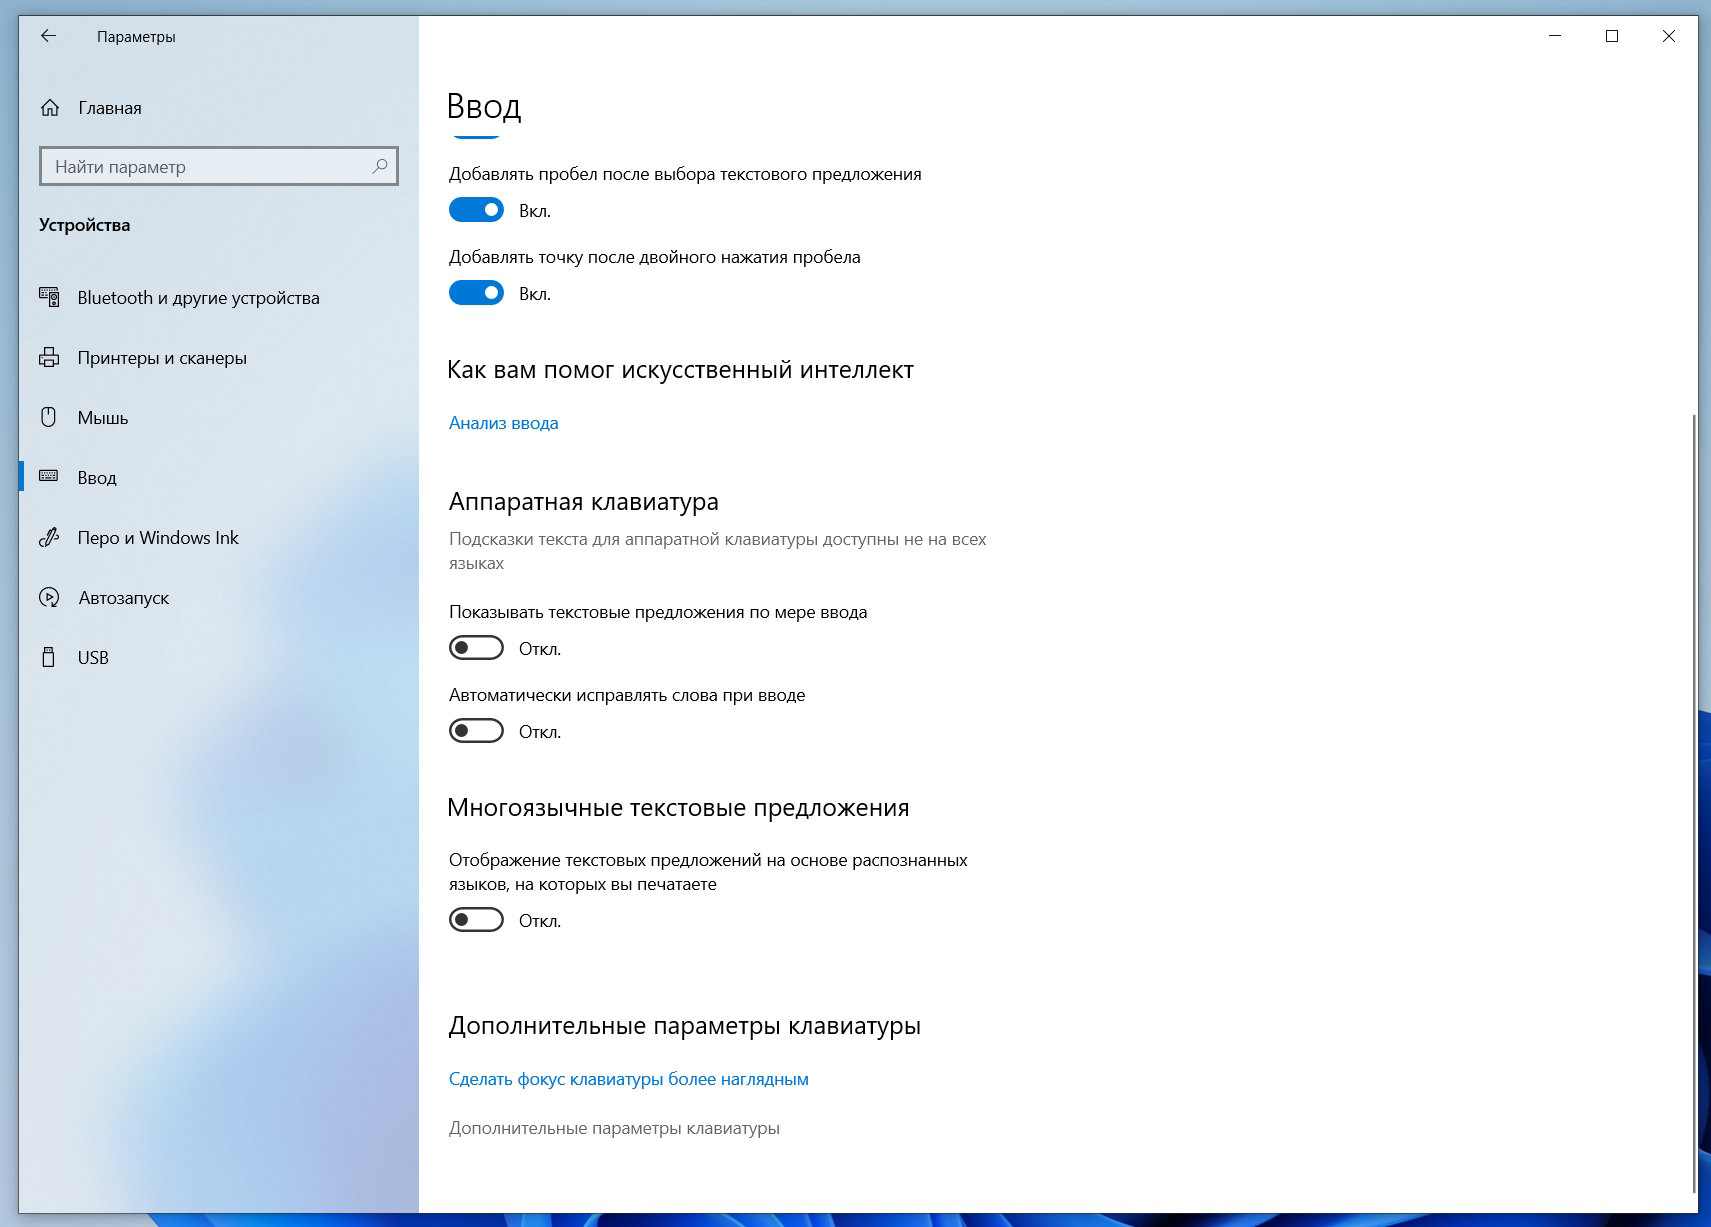Open the Анализ ввода link

pyautogui.click(x=503, y=423)
